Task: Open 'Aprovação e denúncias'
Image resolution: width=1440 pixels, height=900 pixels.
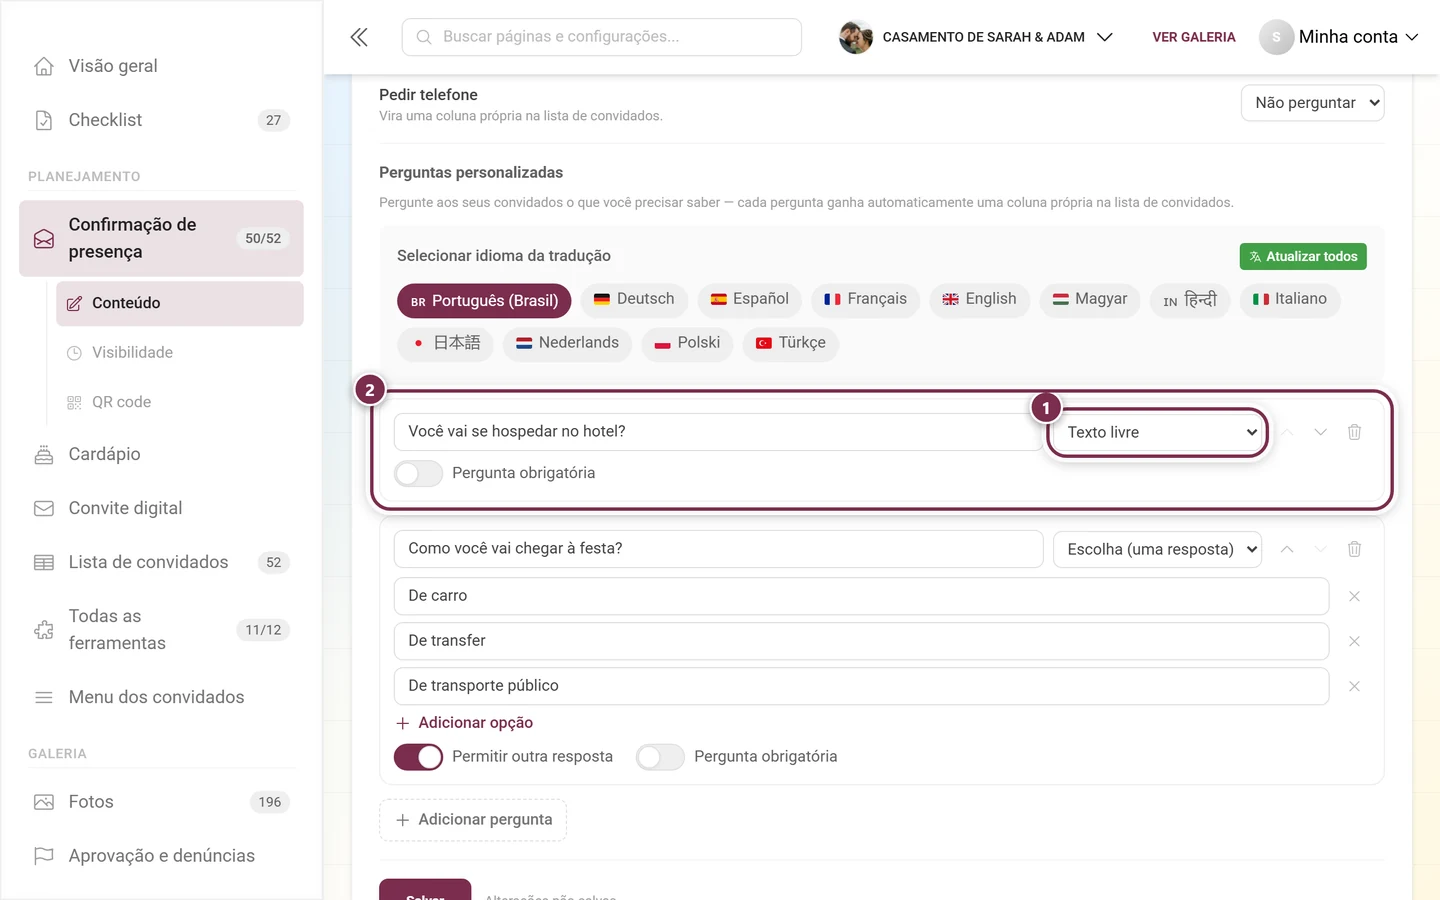Action: coord(161,856)
